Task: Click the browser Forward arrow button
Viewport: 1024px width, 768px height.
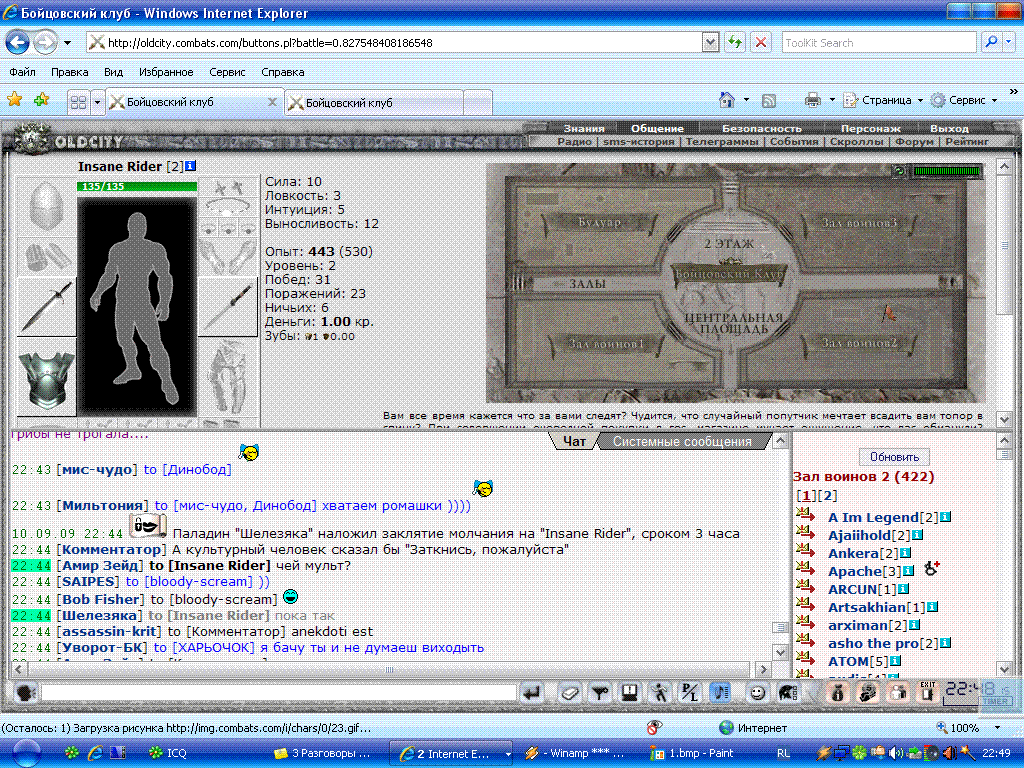Action: click(45, 43)
